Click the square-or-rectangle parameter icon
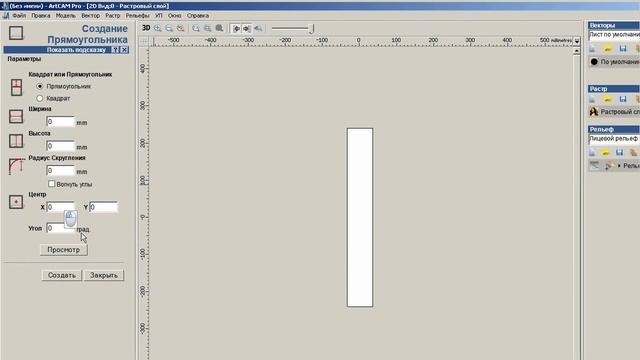Viewport: 640px width, 360px height. [16, 87]
